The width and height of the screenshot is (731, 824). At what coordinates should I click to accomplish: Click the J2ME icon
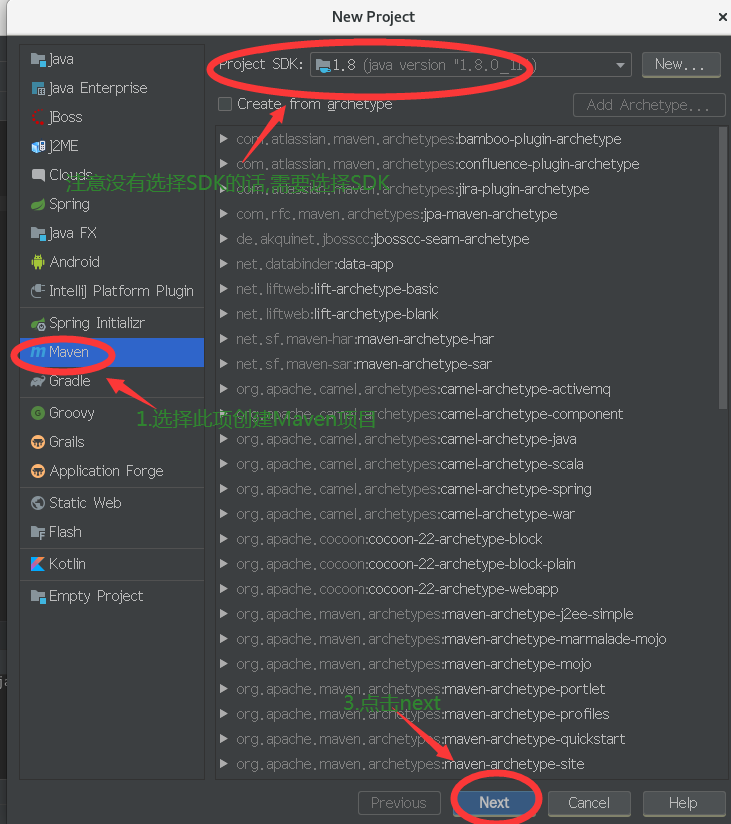click(38, 146)
